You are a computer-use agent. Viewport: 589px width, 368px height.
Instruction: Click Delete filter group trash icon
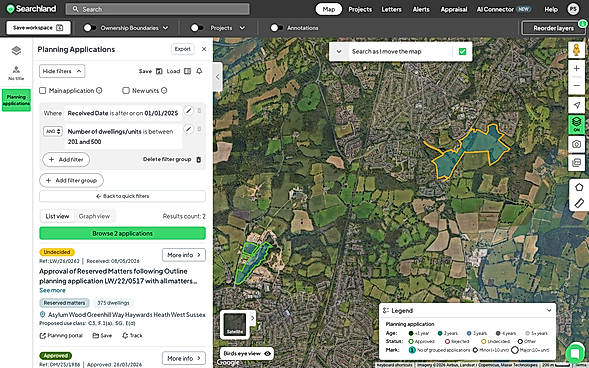pyautogui.click(x=199, y=160)
